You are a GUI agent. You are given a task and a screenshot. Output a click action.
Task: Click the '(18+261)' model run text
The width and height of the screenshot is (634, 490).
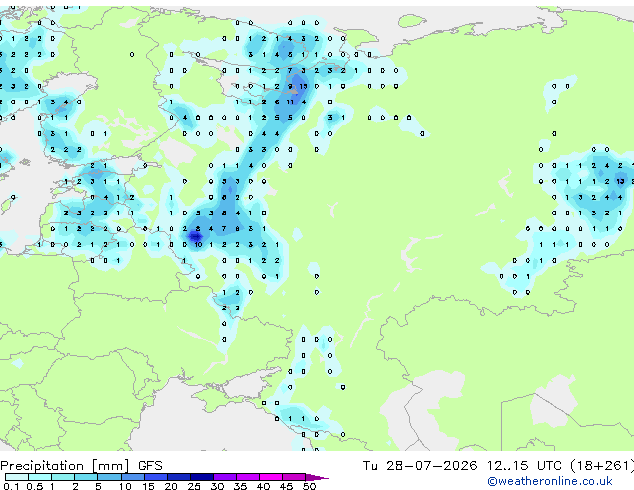point(602,466)
